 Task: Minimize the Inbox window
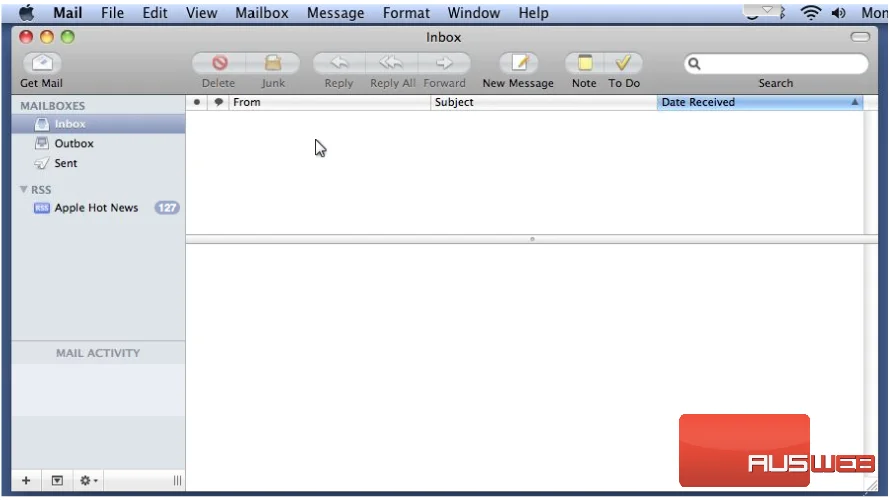[47, 37]
